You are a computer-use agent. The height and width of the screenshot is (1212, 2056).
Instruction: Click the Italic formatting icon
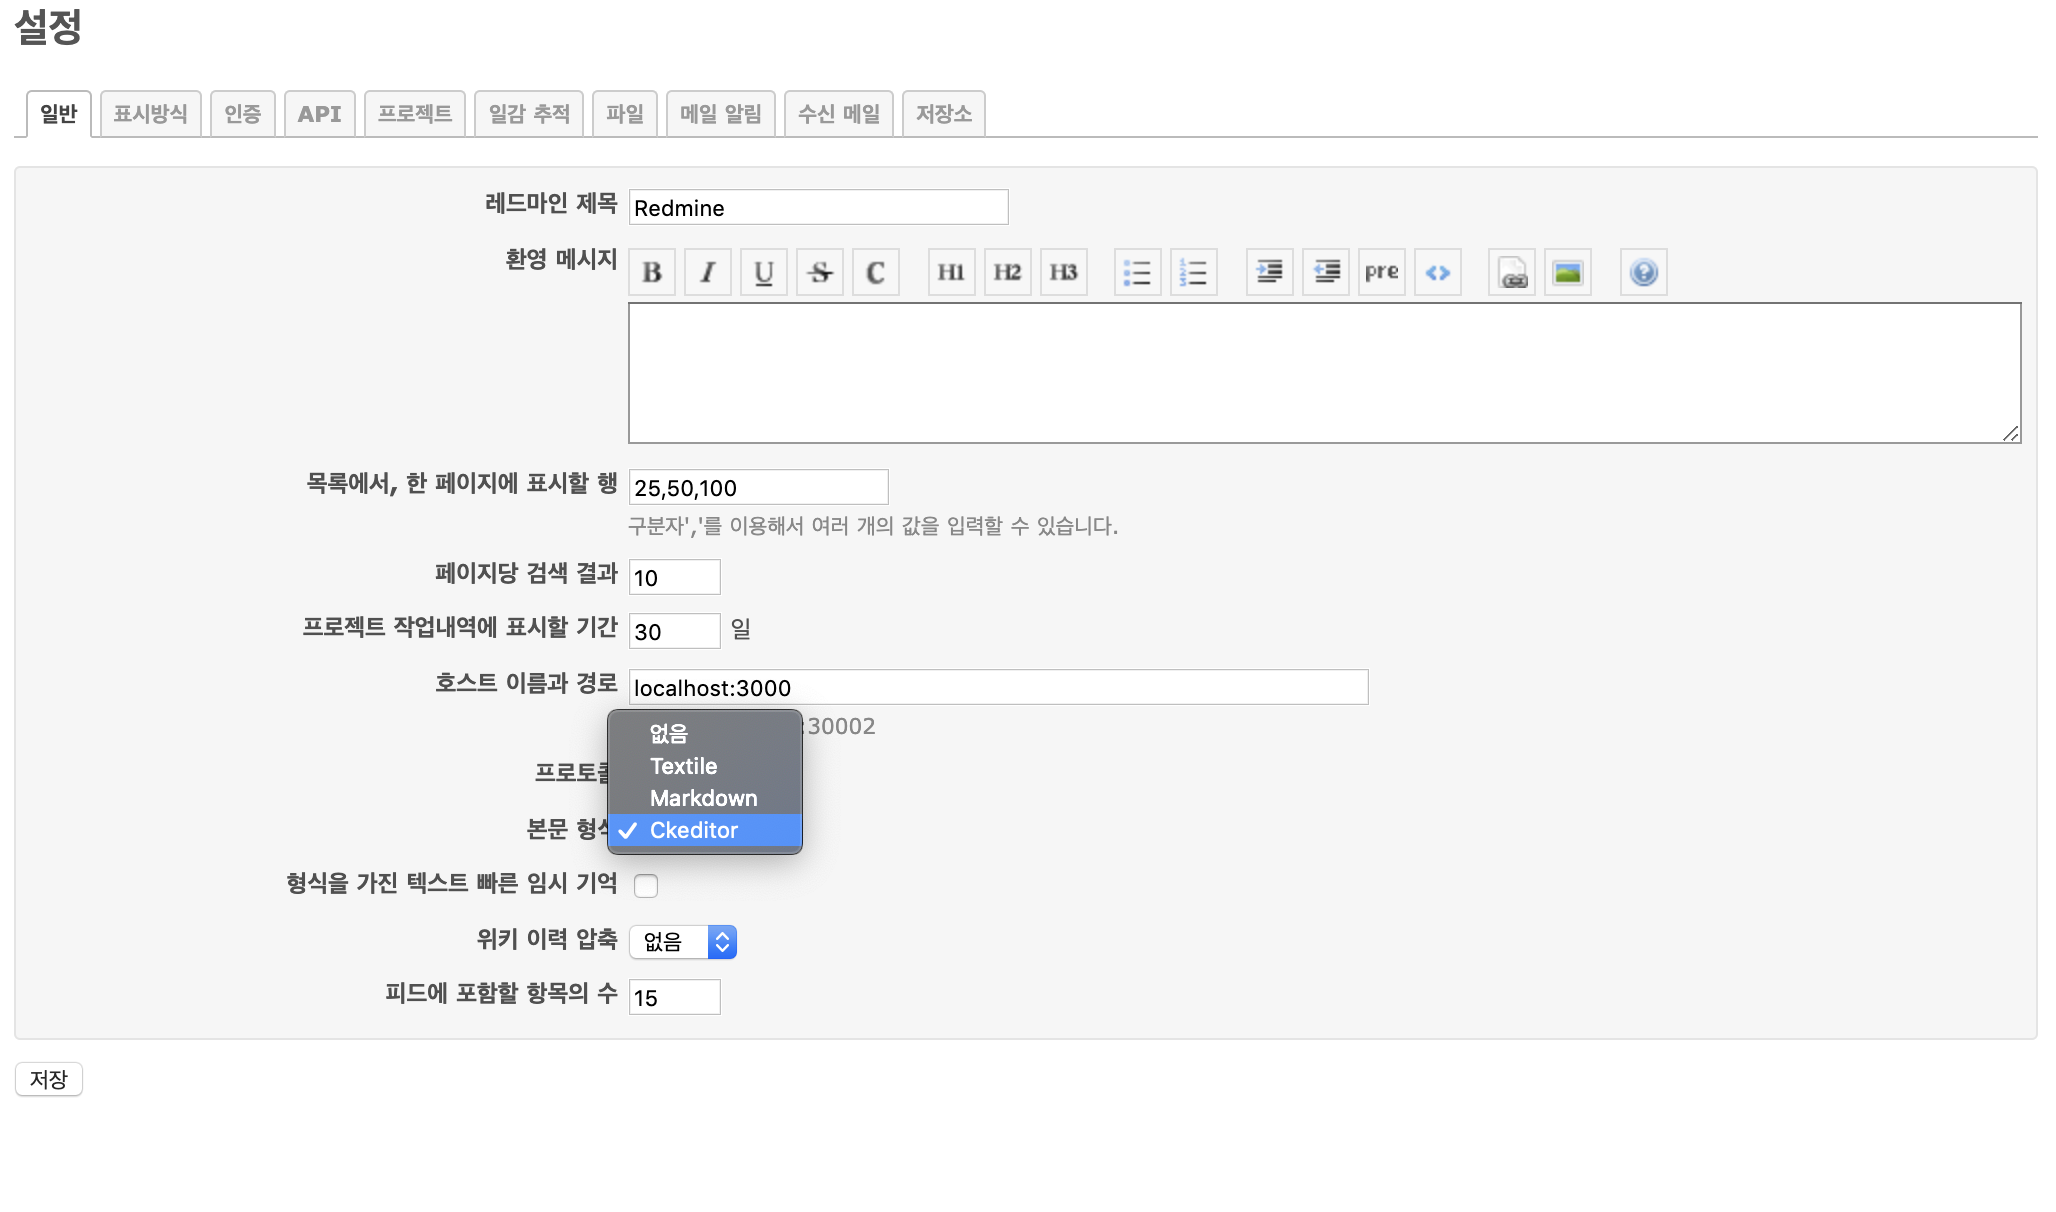click(x=708, y=272)
